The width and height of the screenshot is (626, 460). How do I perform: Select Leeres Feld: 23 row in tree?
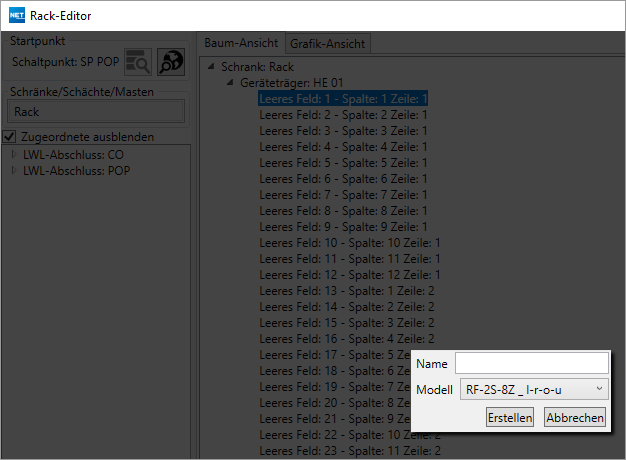click(x=350, y=450)
